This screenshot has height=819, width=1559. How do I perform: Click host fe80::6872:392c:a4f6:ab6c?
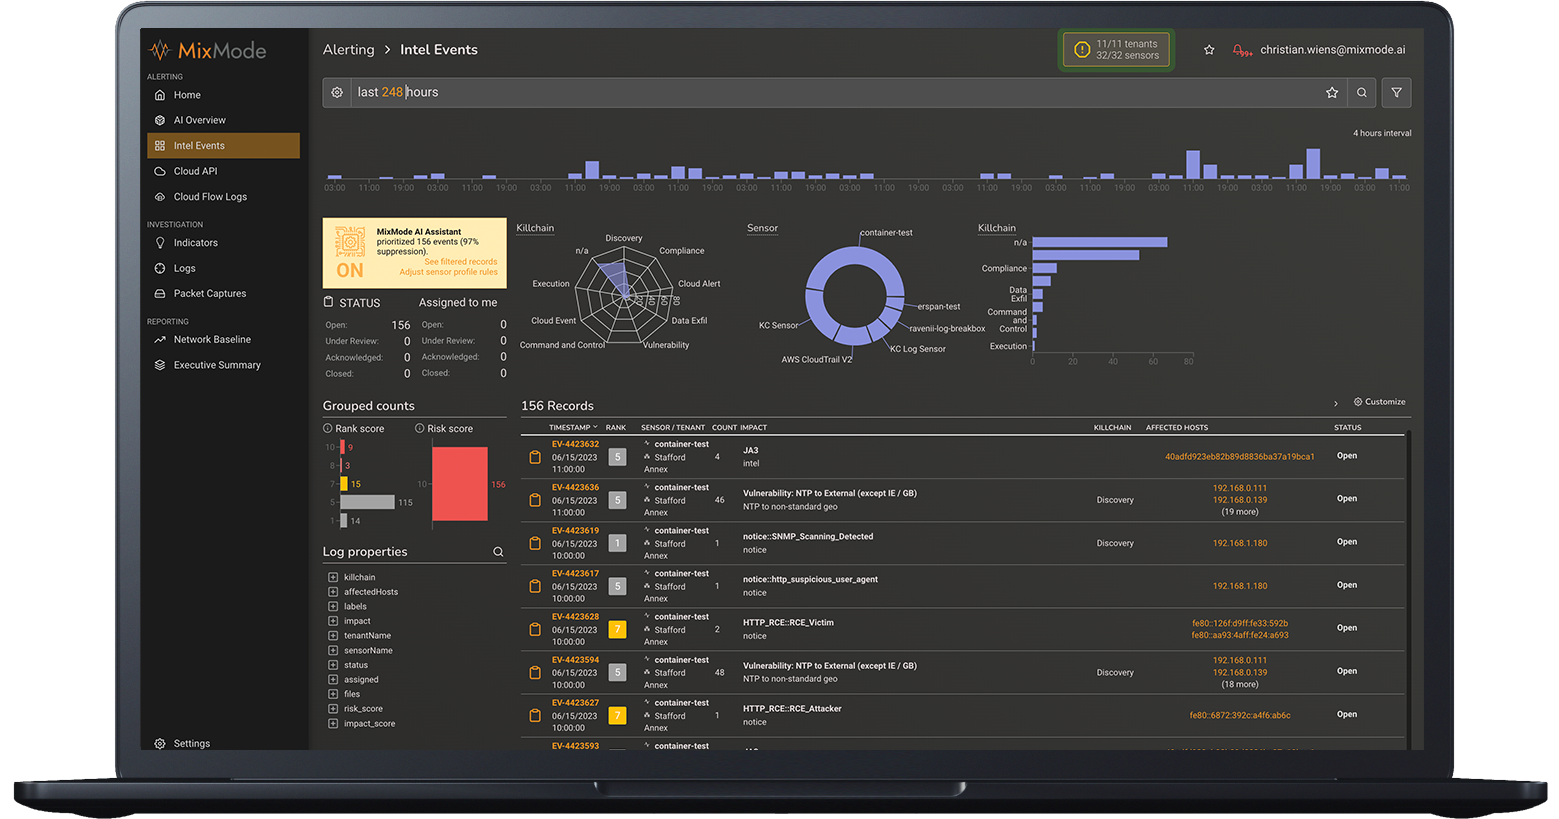click(1240, 715)
